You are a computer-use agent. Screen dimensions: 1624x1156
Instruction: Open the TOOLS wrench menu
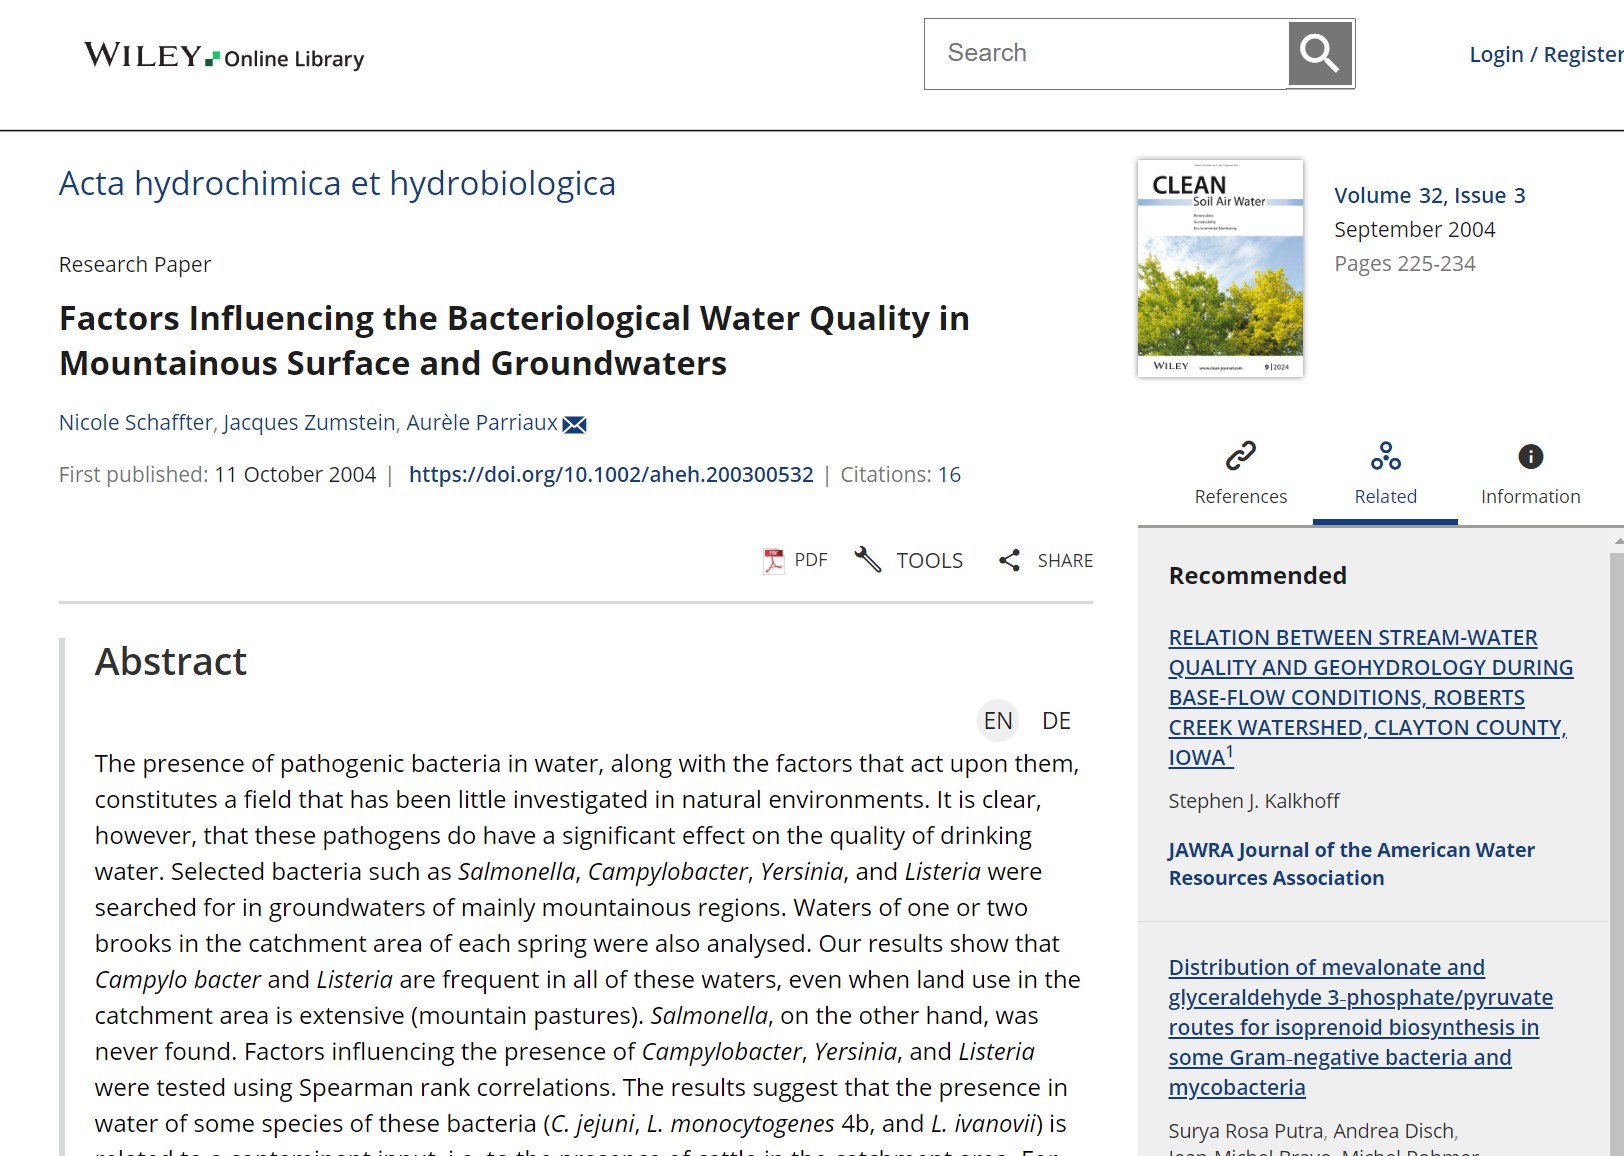[910, 560]
